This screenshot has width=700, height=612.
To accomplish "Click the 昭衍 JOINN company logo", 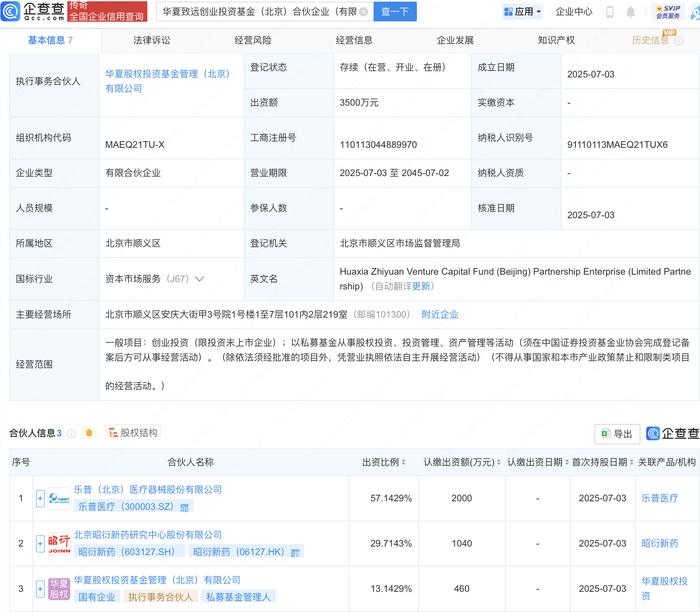I will 59,544.
